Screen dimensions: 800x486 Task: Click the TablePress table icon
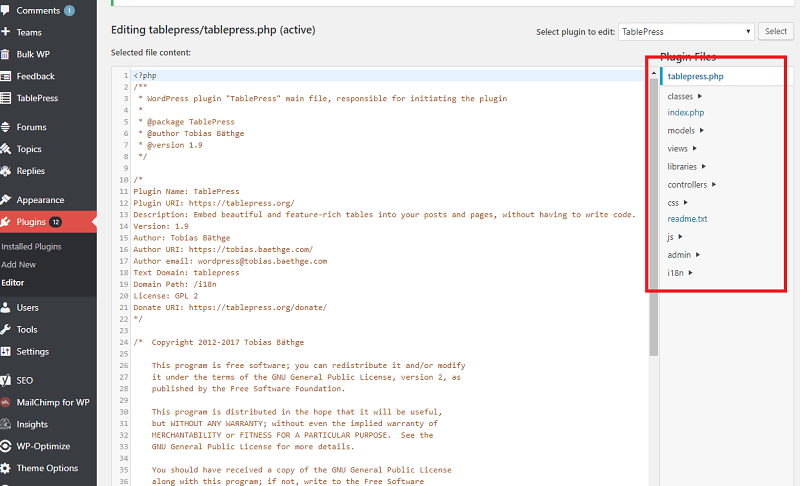point(5,98)
